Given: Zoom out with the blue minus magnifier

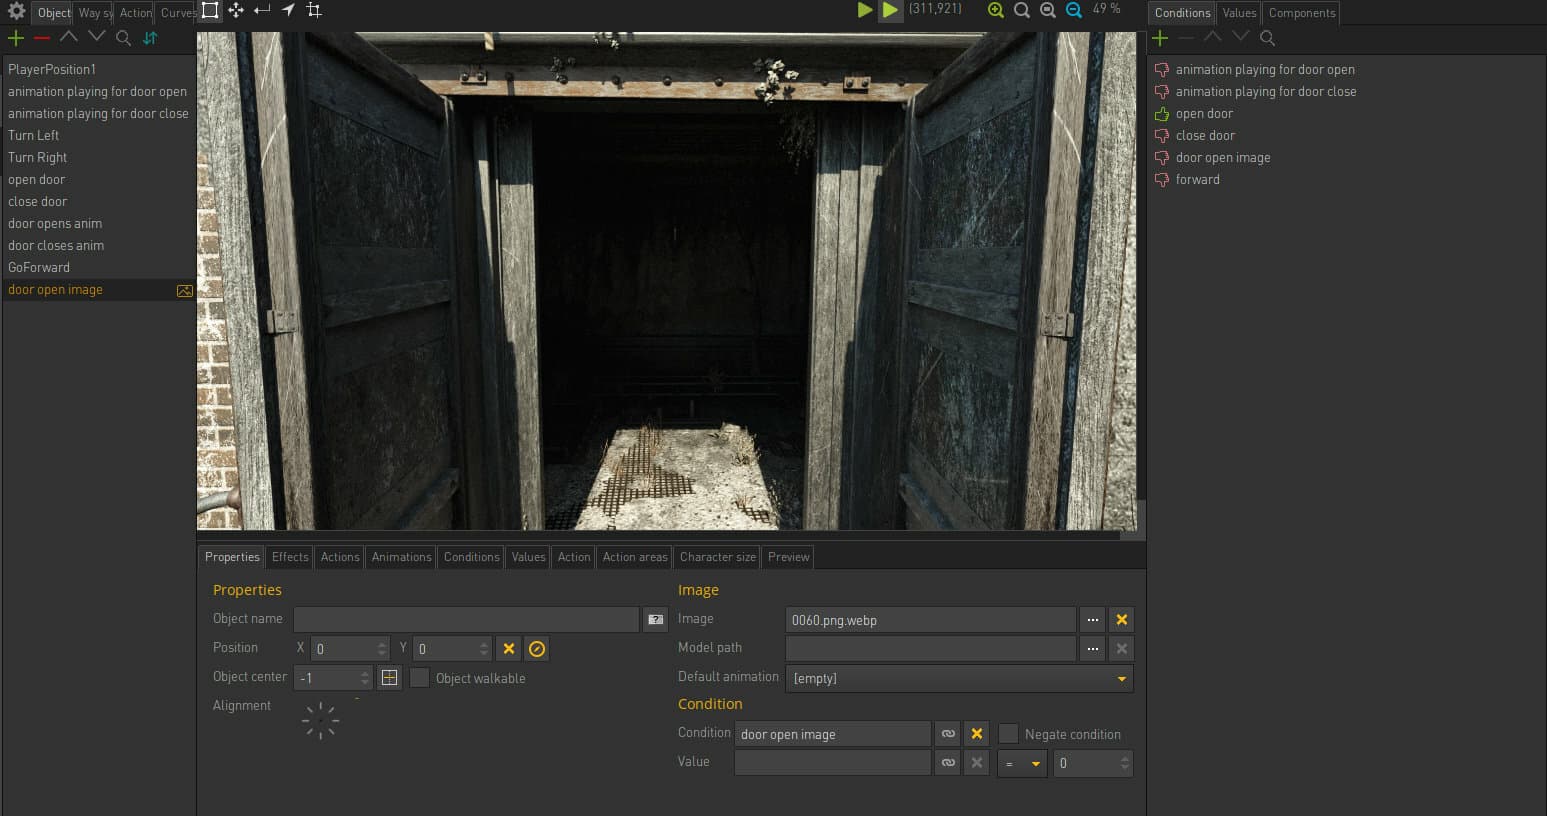Looking at the screenshot, I should [x=1074, y=10].
